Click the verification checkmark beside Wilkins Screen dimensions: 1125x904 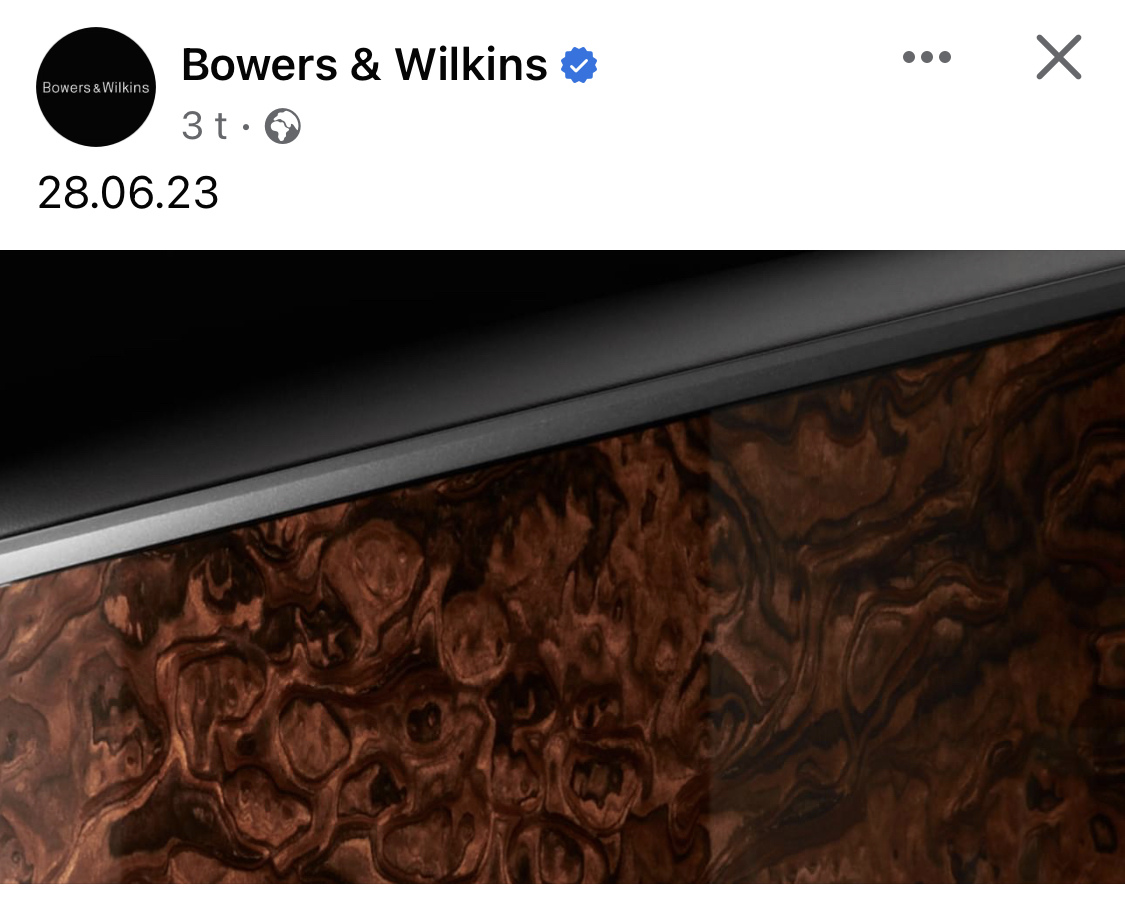point(578,65)
